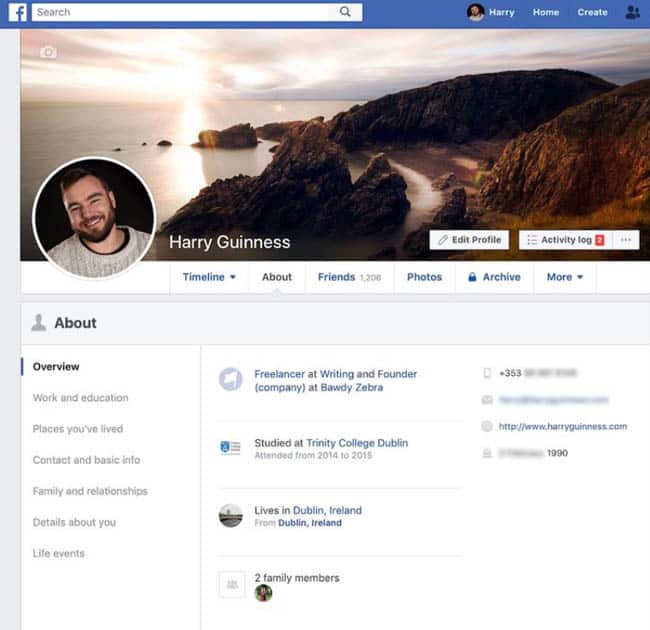The width and height of the screenshot is (650, 630).
Task: Expand the More dropdown
Action: 564,277
